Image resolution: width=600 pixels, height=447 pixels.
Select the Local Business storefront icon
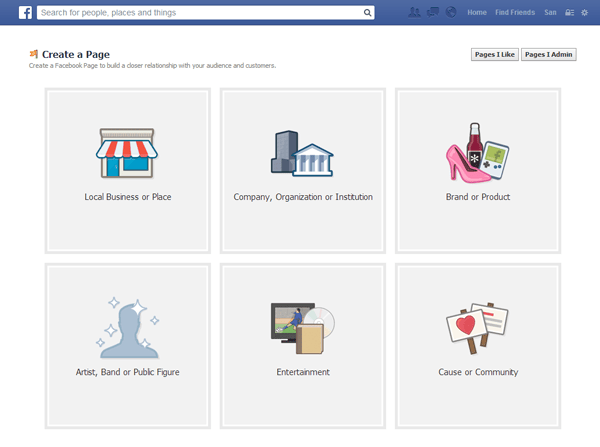[127, 153]
